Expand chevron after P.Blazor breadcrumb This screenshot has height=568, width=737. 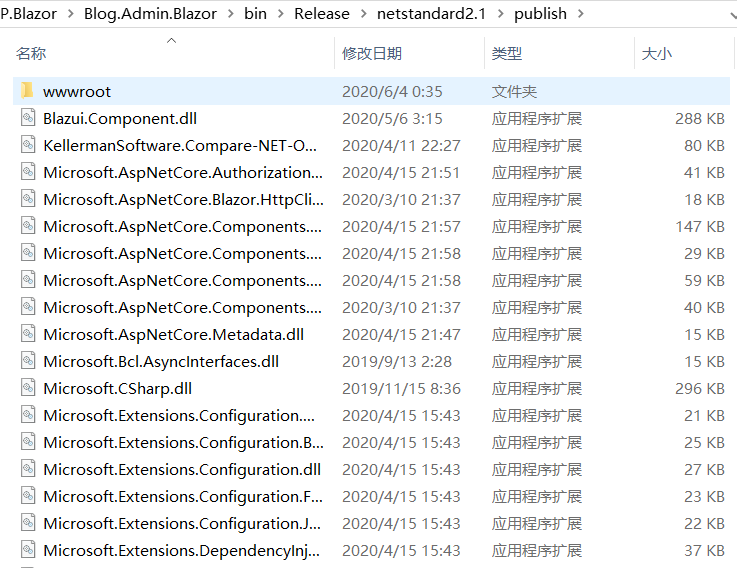71,14
